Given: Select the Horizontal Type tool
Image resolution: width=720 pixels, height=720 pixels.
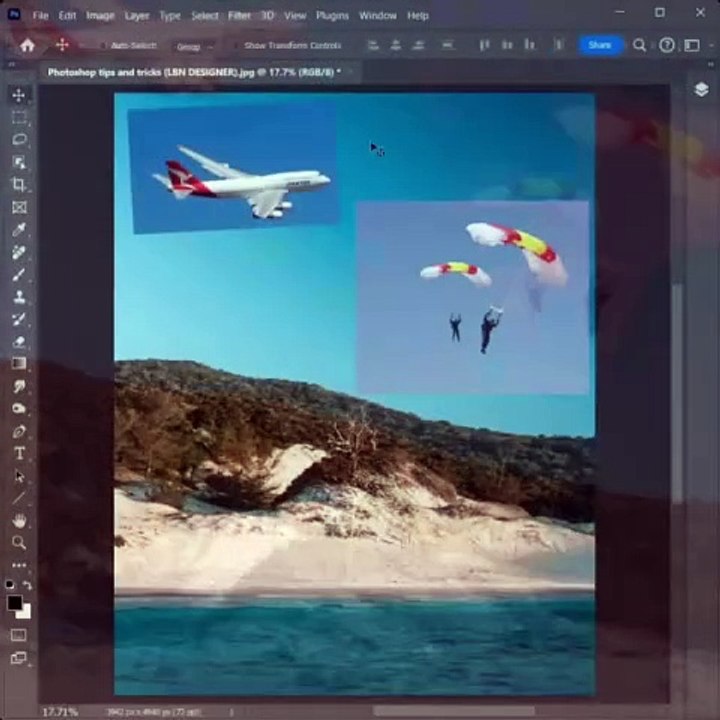Looking at the screenshot, I should click(19, 454).
